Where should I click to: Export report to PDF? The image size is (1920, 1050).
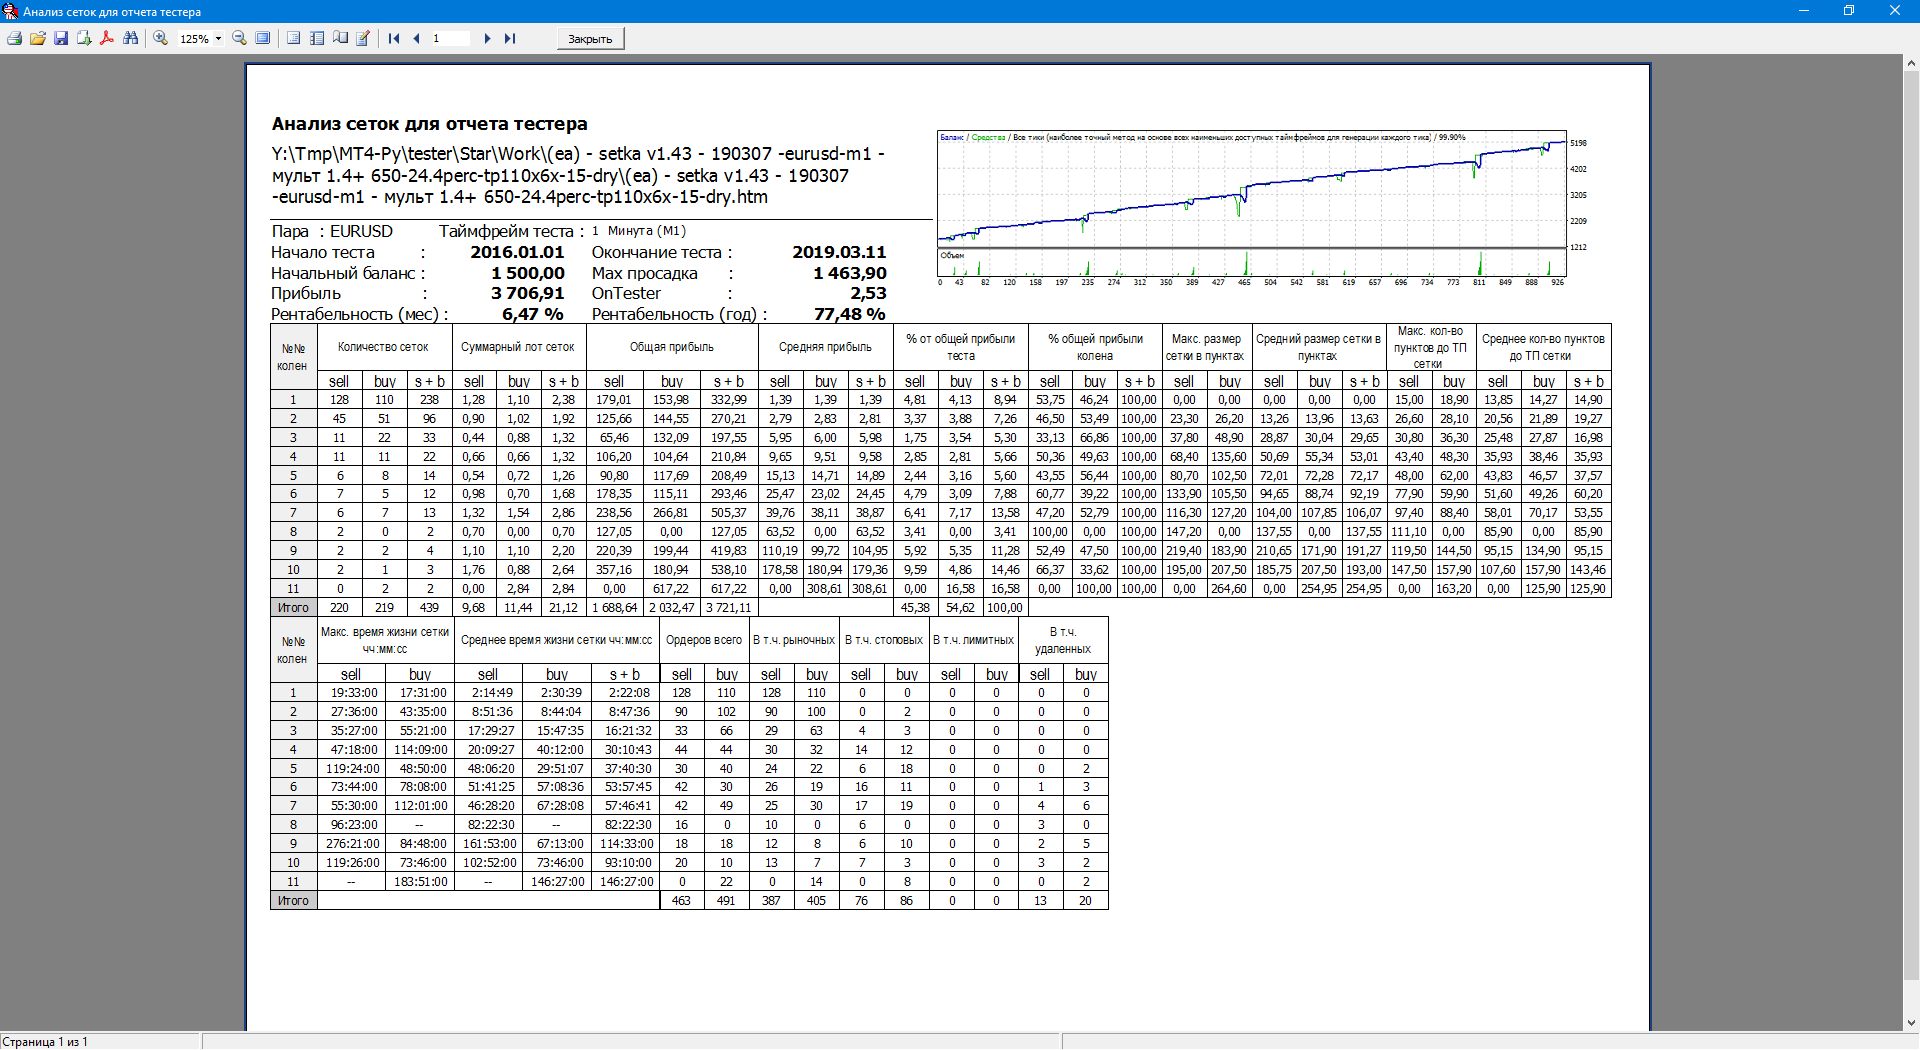(x=107, y=38)
